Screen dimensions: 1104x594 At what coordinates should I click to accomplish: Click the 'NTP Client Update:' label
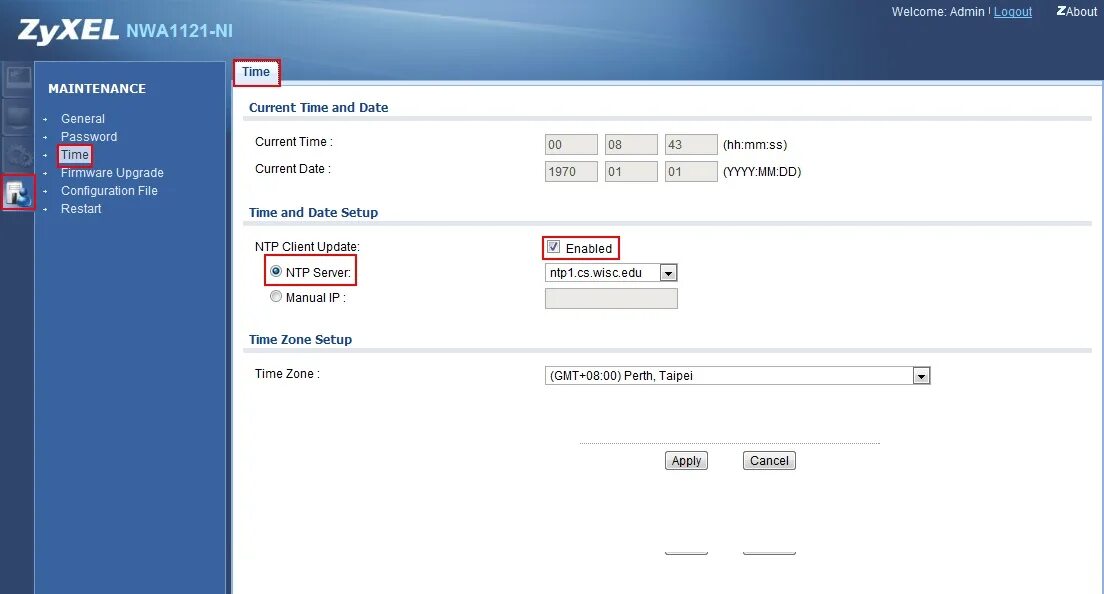307,246
